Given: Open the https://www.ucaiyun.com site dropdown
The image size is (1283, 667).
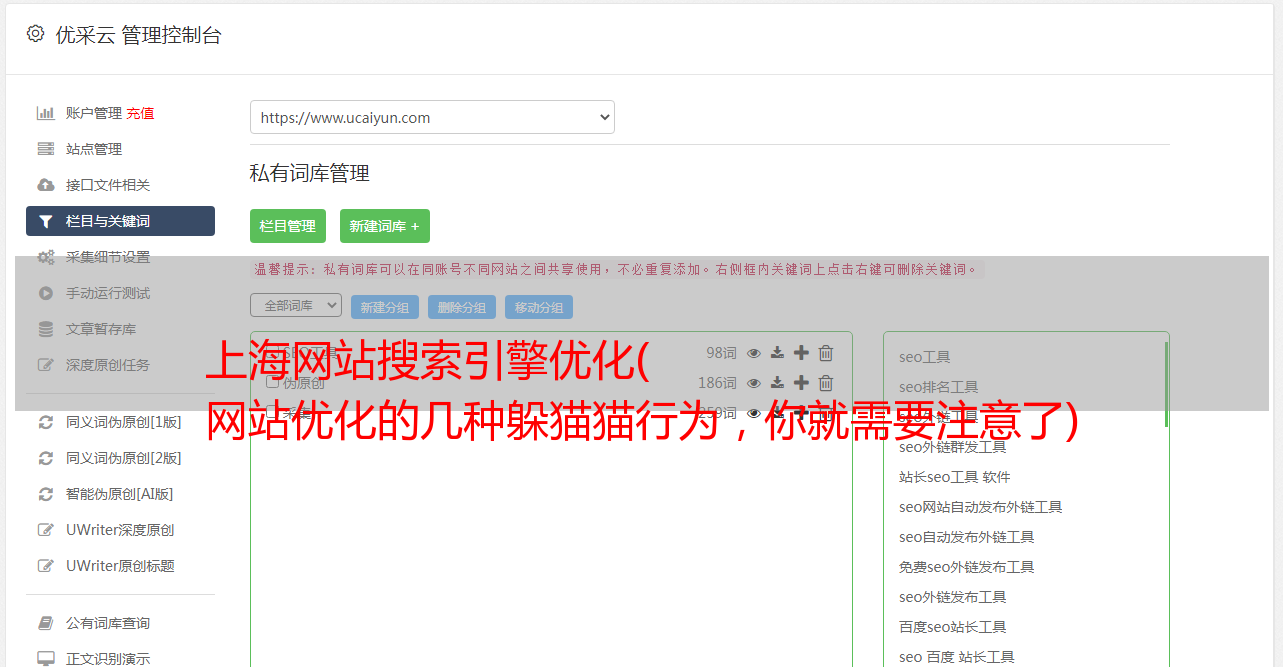Looking at the screenshot, I should click(x=432, y=117).
